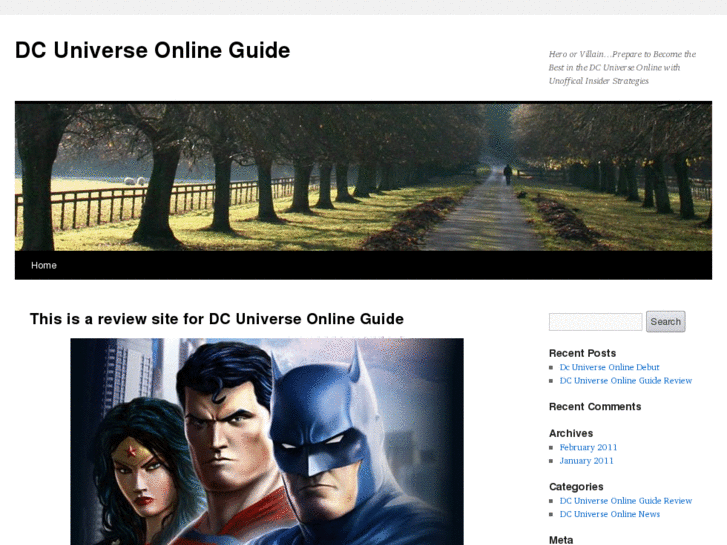The image size is (727, 545).
Task: Open DC Universe Online Guide Review category
Action: 625,500
